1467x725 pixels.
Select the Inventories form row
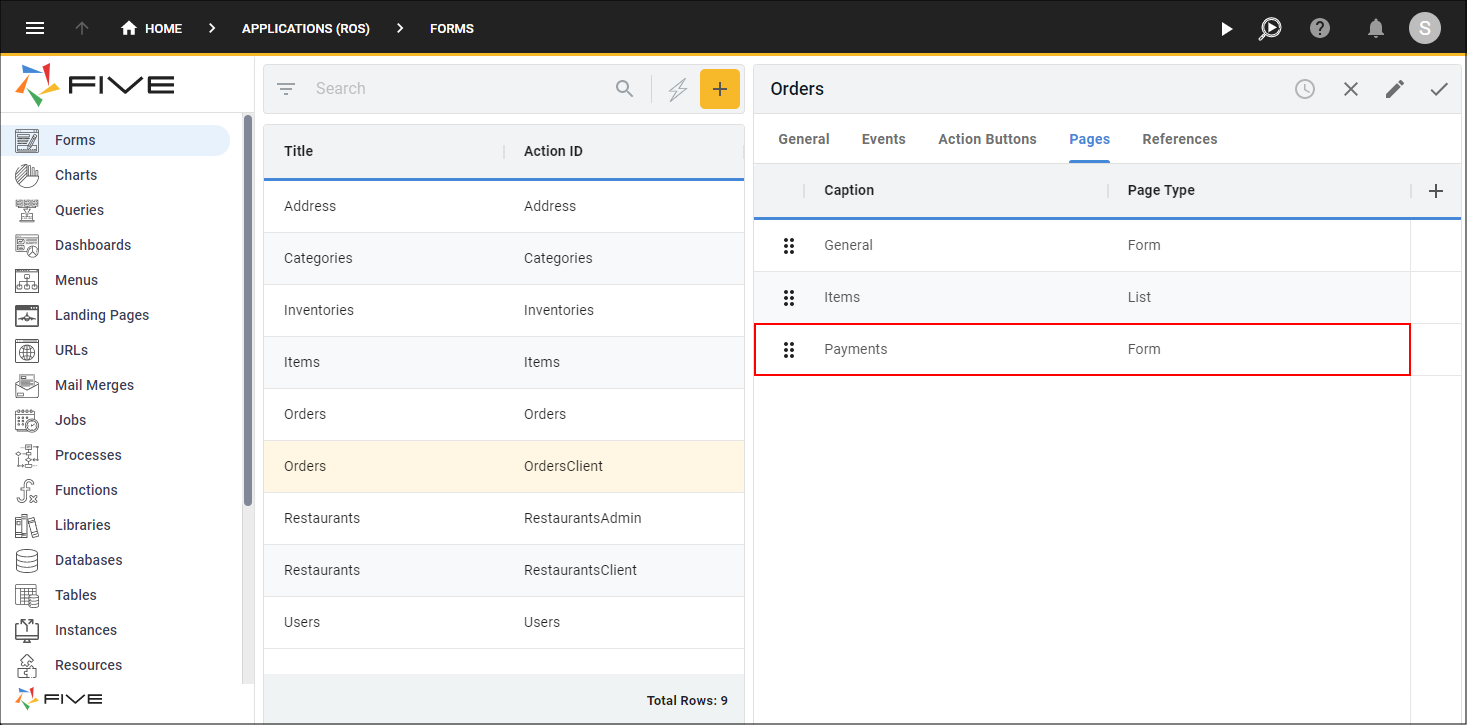point(504,310)
